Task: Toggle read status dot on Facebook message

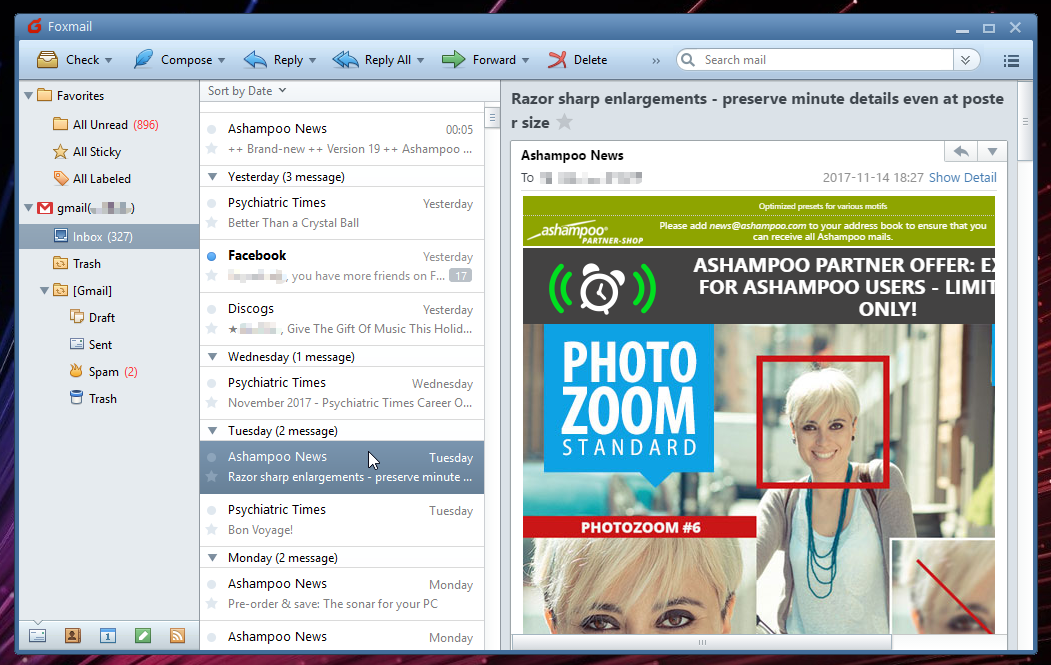Action: click(x=212, y=256)
